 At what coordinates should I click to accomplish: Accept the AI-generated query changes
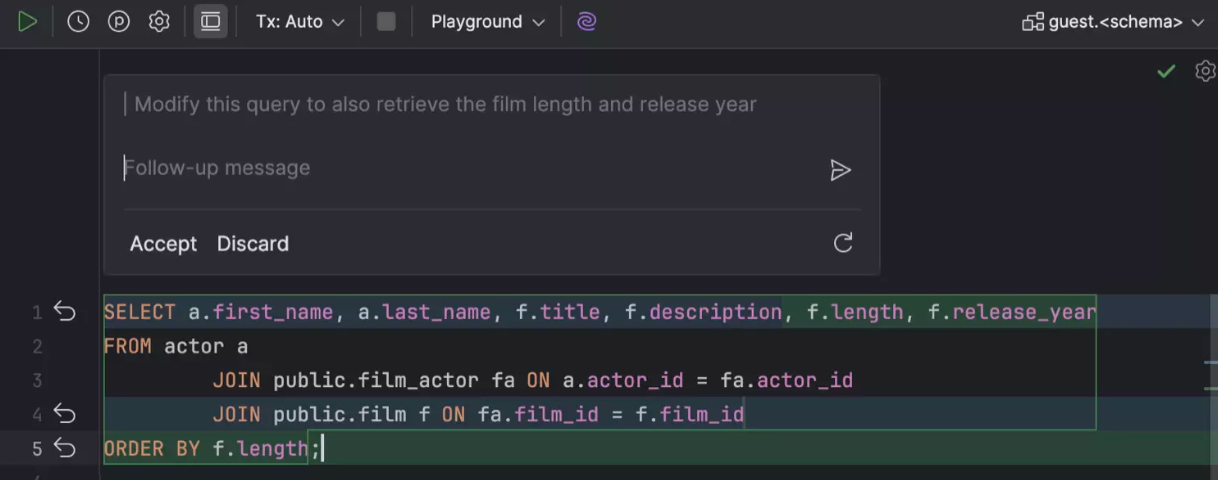click(163, 244)
